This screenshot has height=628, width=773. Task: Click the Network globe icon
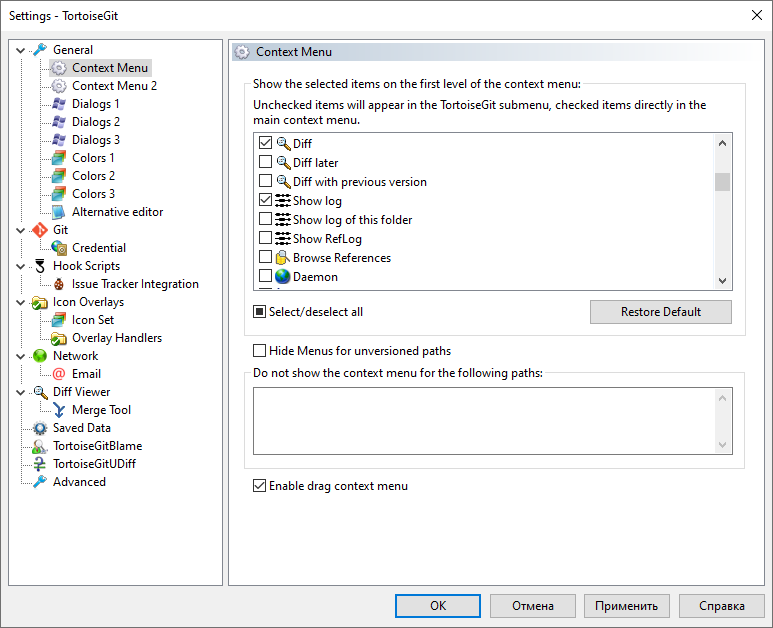[x=40, y=356]
